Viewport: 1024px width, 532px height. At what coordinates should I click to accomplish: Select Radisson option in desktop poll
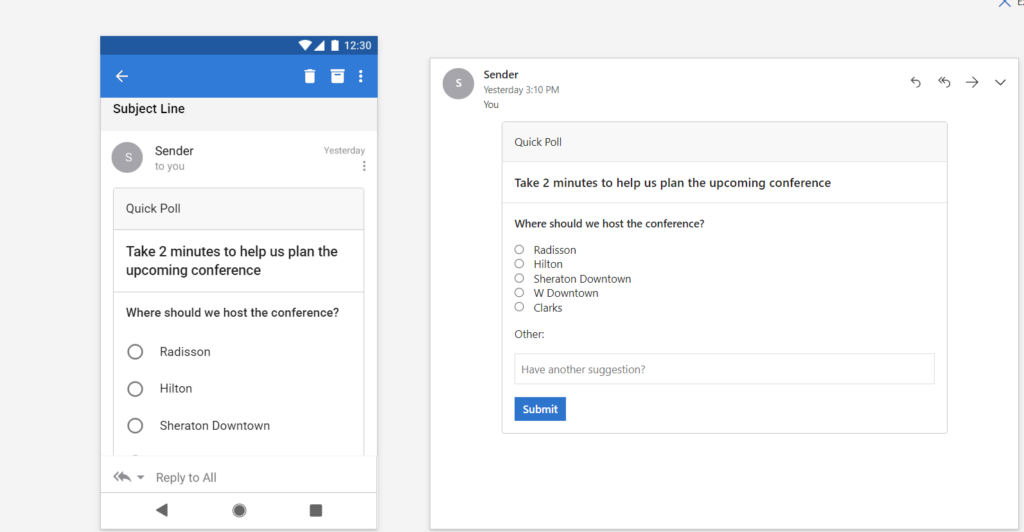tap(519, 249)
